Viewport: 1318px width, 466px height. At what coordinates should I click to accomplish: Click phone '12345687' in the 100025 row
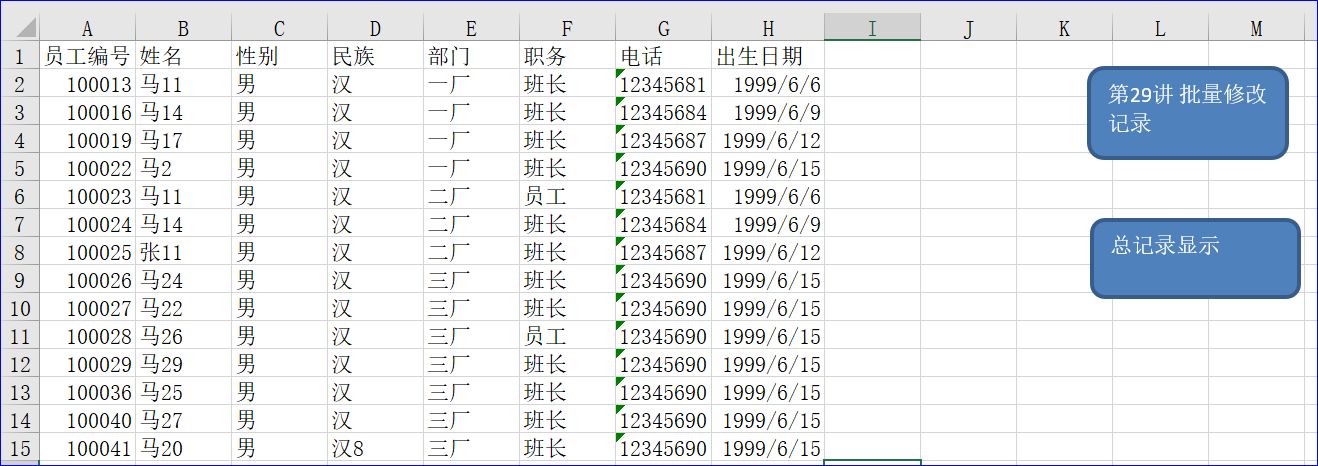(664, 252)
